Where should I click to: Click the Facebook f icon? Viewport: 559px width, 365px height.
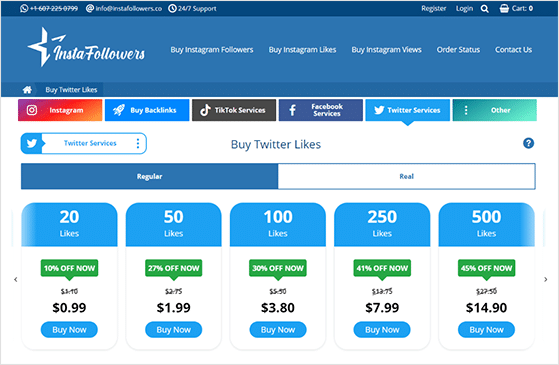[x=292, y=110]
